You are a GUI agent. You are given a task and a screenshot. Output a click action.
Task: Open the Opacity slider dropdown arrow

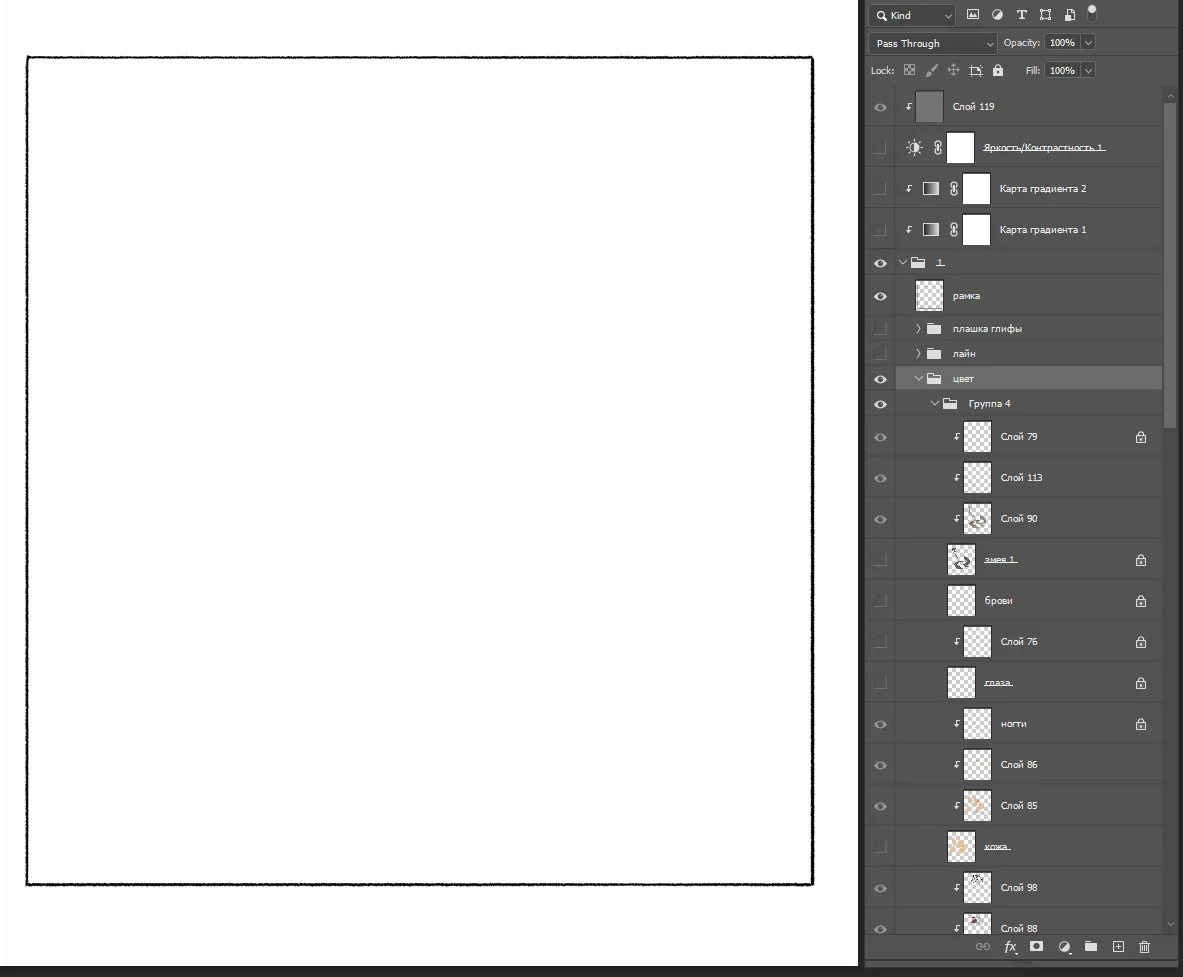tap(1088, 43)
